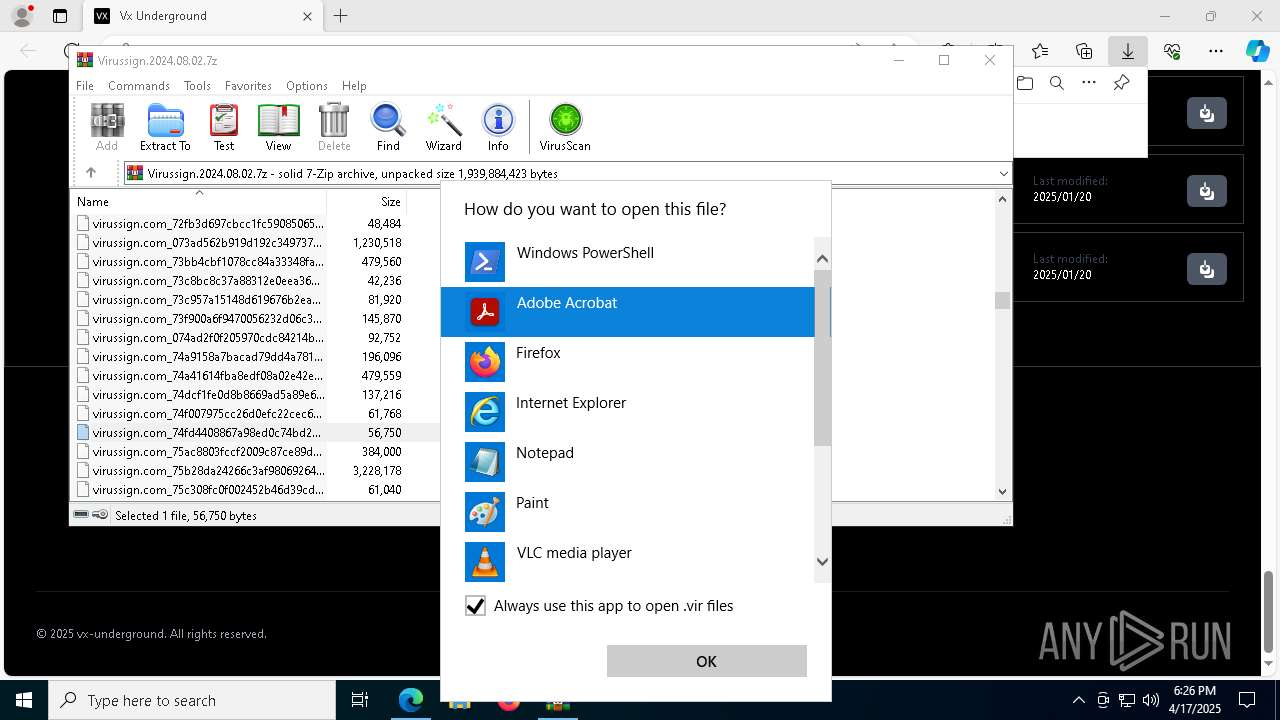Click the Extract To toolbar icon
1280x720 pixels.
(x=165, y=127)
